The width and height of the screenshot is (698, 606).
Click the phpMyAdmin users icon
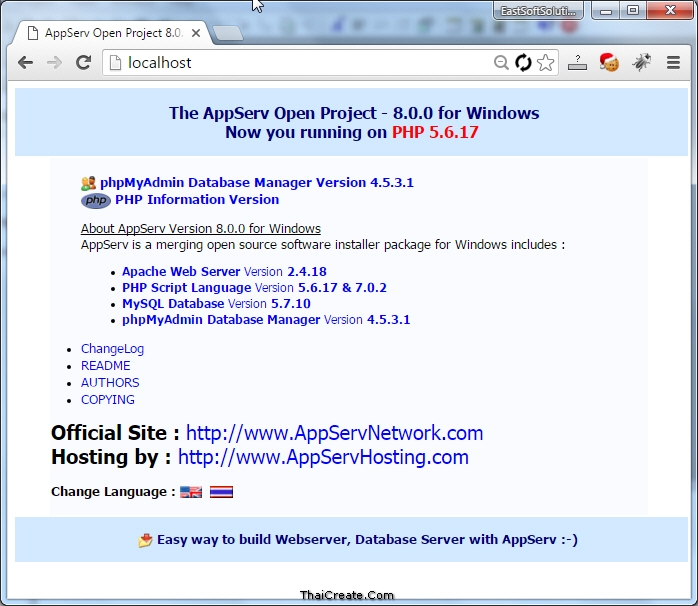89,183
